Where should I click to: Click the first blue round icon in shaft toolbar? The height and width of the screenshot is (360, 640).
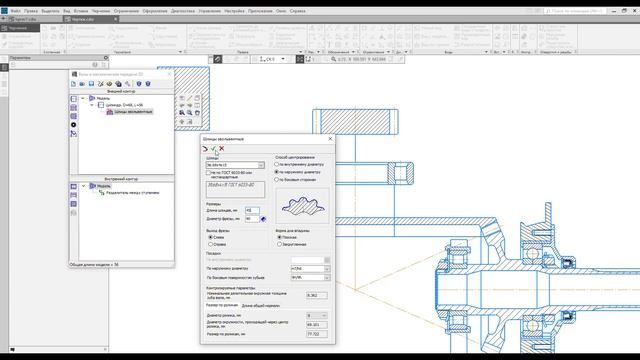[139, 84]
